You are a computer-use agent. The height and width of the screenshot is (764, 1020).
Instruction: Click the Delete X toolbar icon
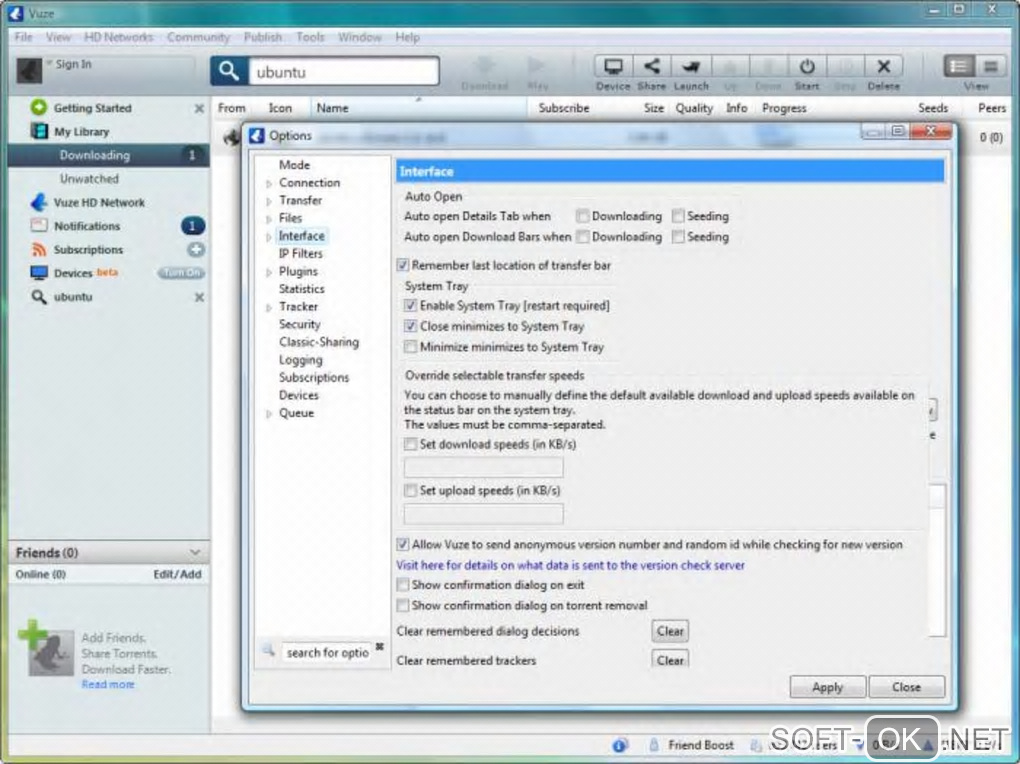coord(883,66)
